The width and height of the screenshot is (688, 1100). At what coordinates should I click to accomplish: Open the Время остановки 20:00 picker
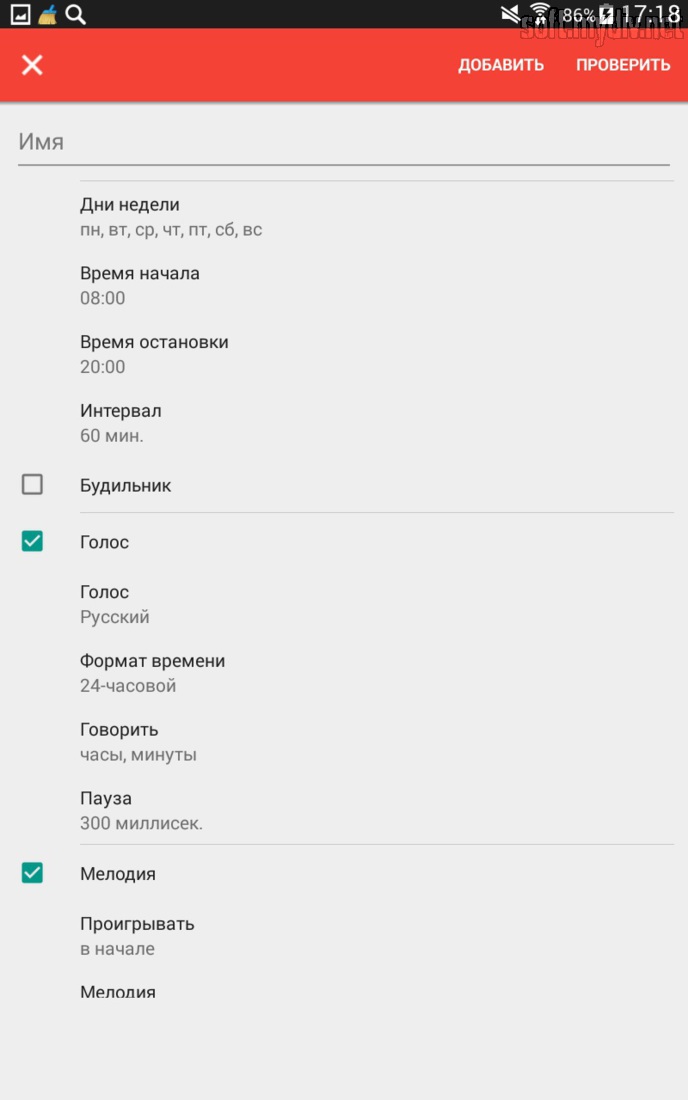344,354
